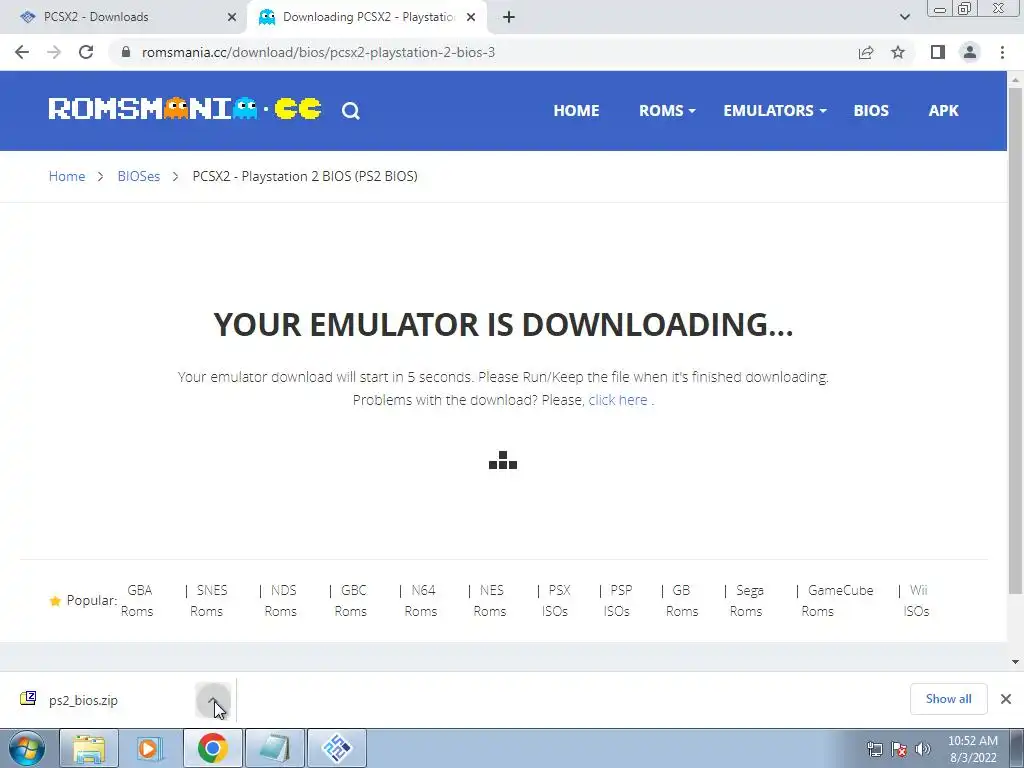Open N64 Roms popular link
The height and width of the screenshot is (768, 1024).
[421, 601]
